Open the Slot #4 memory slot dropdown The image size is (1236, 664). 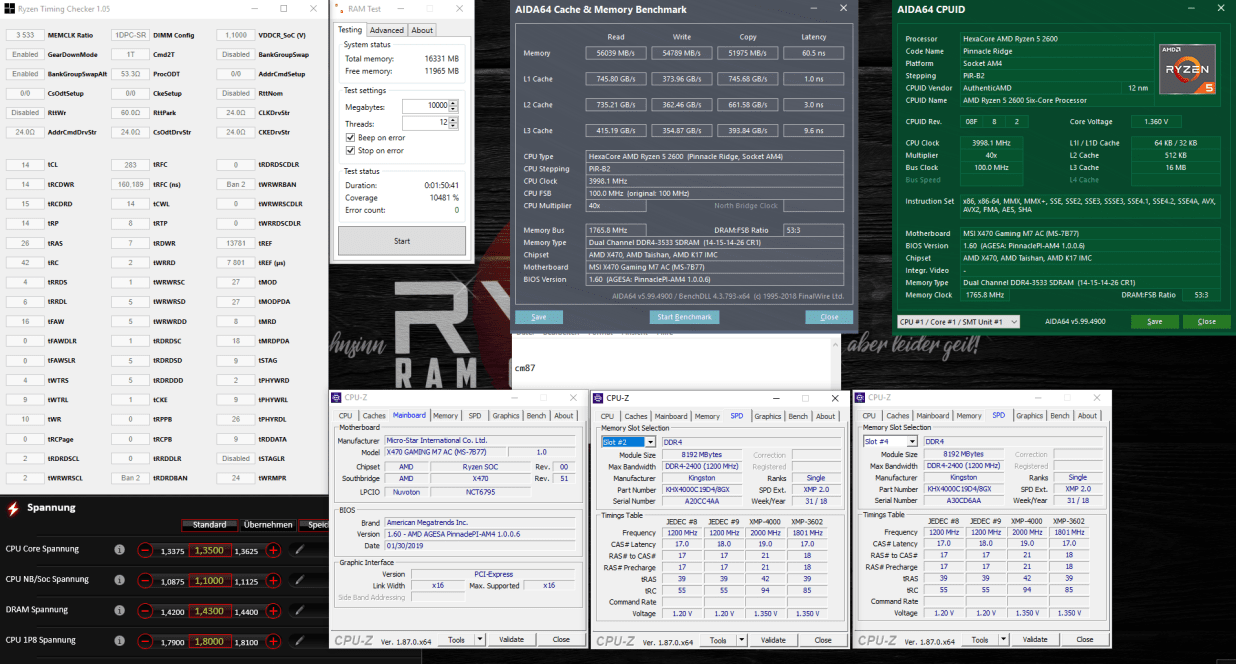(x=890, y=442)
